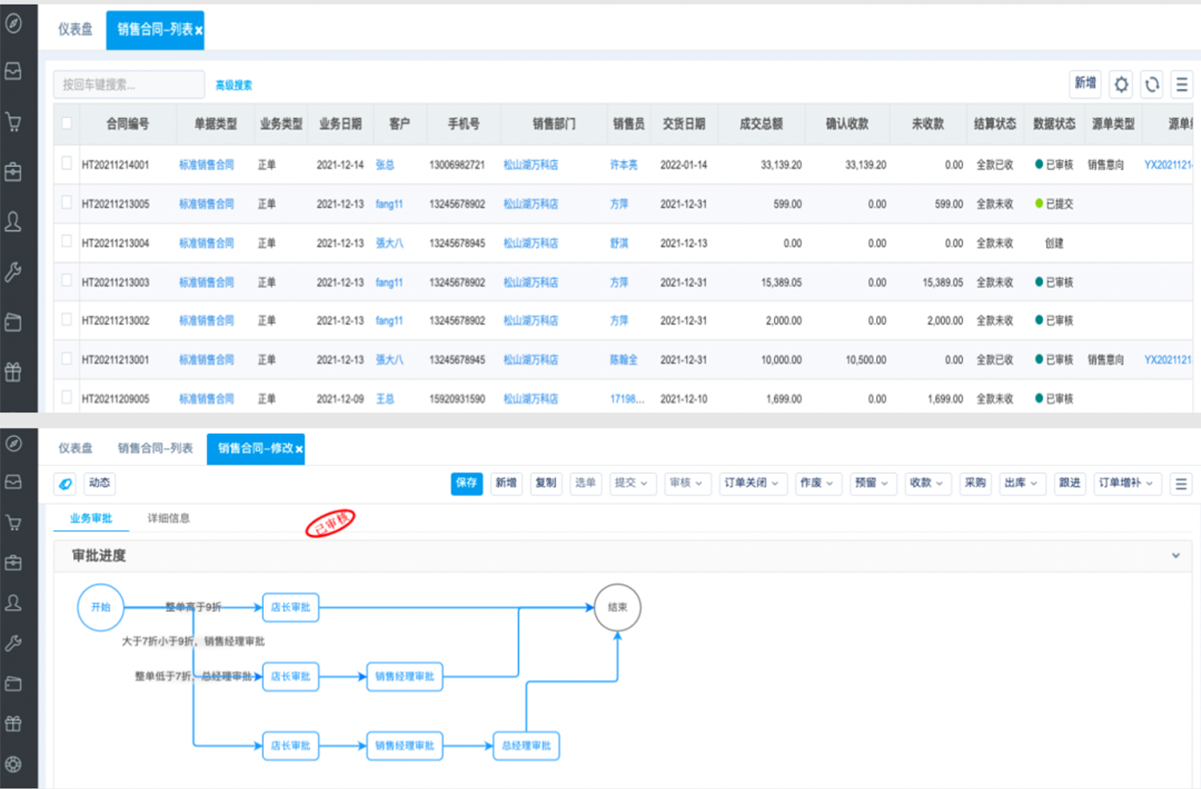Switch to 销售合同-列表 tab in lower screen

click(x=155, y=449)
